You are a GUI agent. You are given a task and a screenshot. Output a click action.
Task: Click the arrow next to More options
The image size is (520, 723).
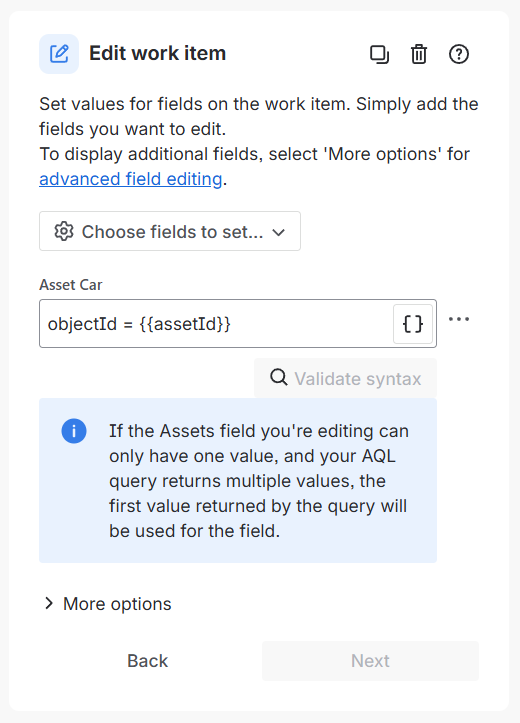(x=48, y=604)
